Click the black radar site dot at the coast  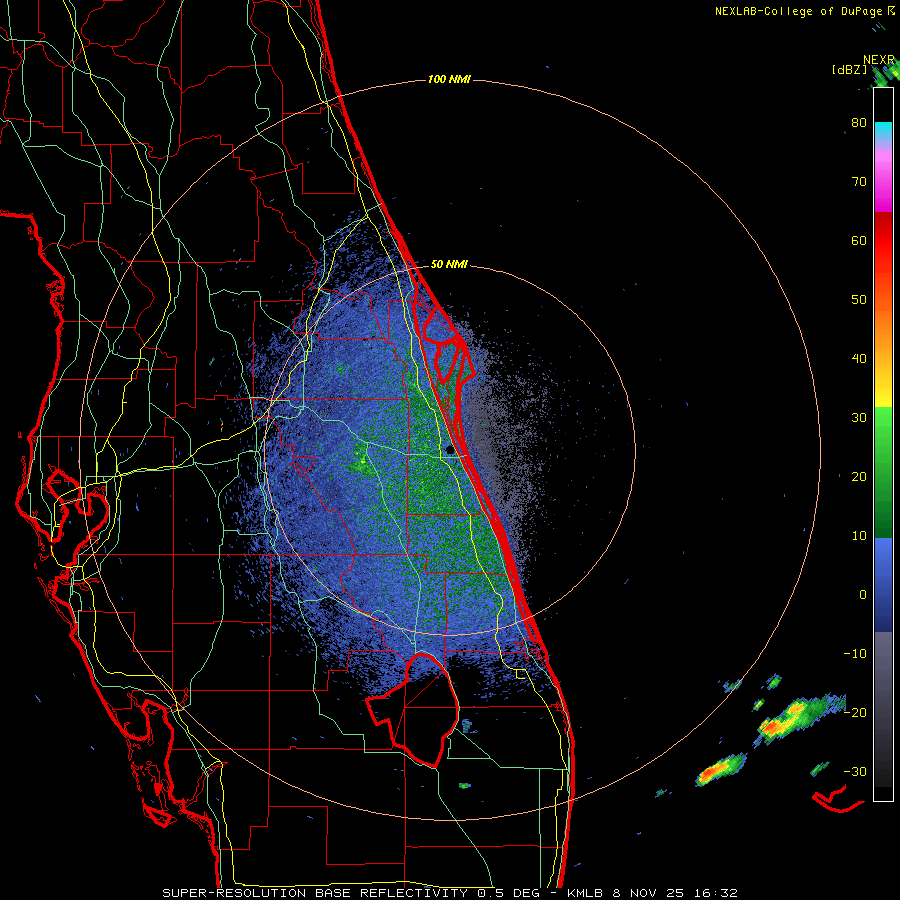(x=451, y=450)
